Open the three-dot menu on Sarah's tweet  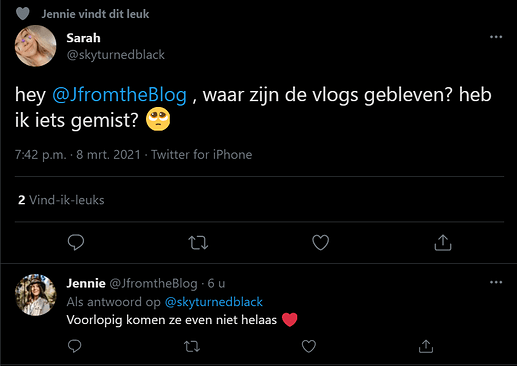[496, 37]
